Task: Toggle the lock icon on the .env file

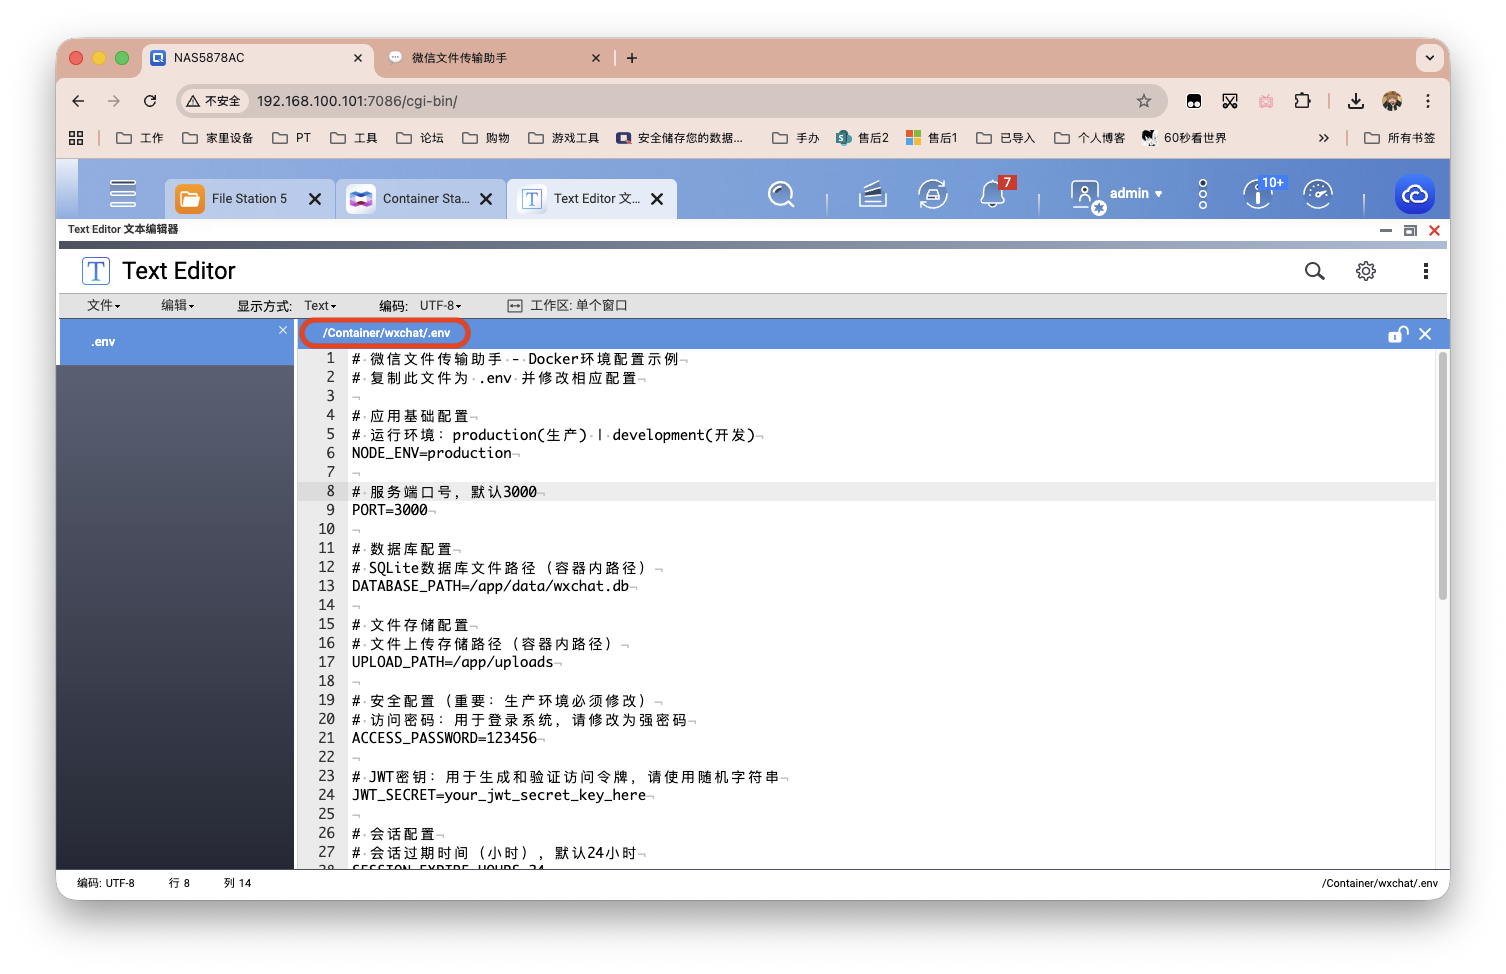Action: (x=1397, y=334)
